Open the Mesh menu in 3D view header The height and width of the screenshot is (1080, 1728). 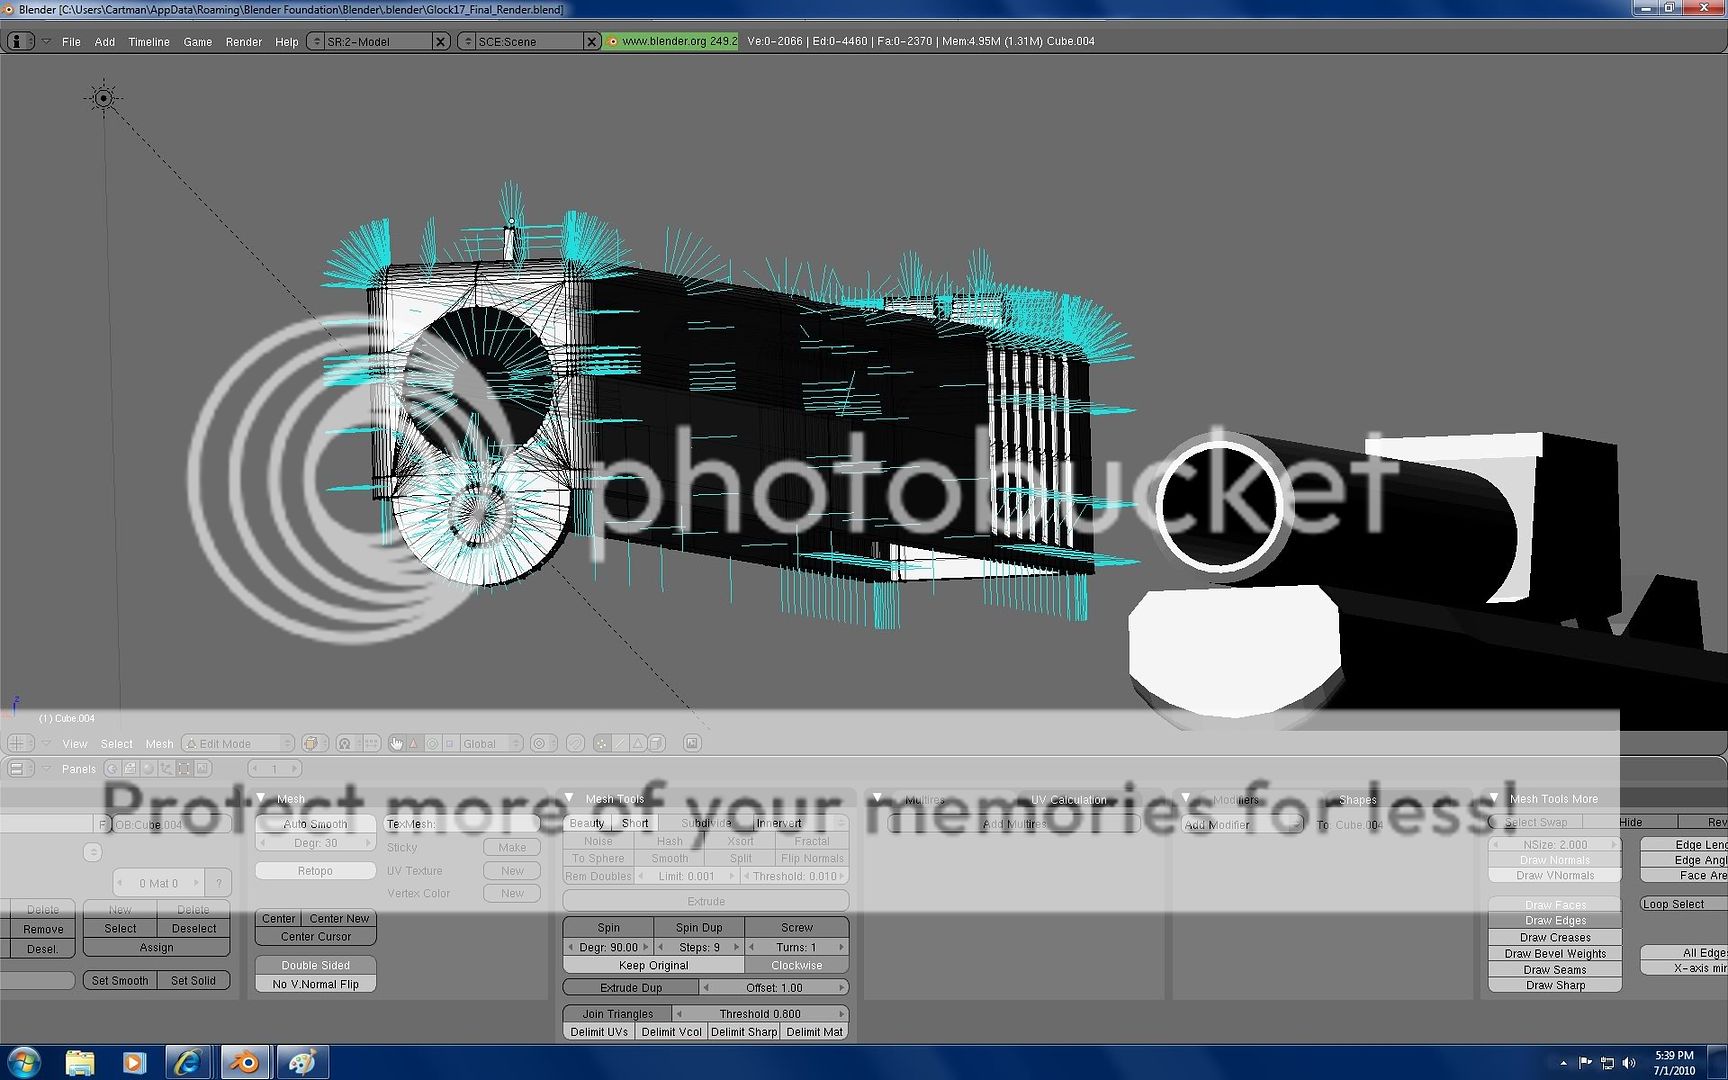tap(159, 743)
